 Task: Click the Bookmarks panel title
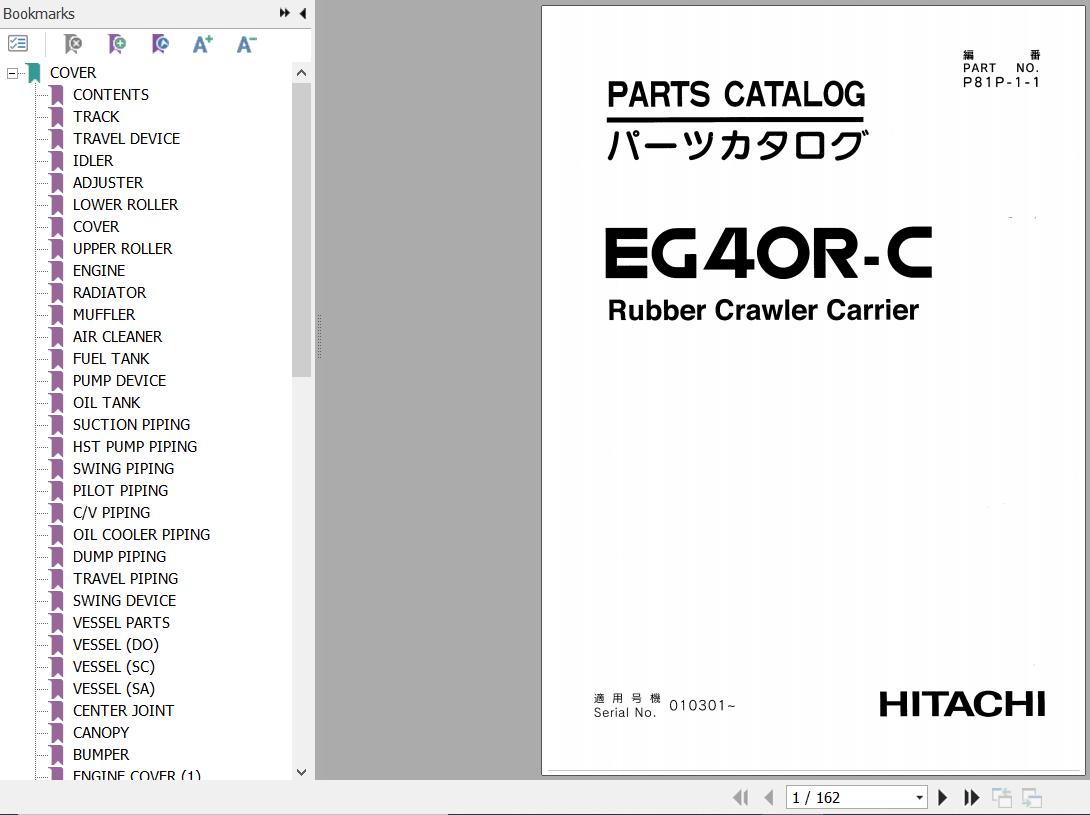click(x=39, y=14)
